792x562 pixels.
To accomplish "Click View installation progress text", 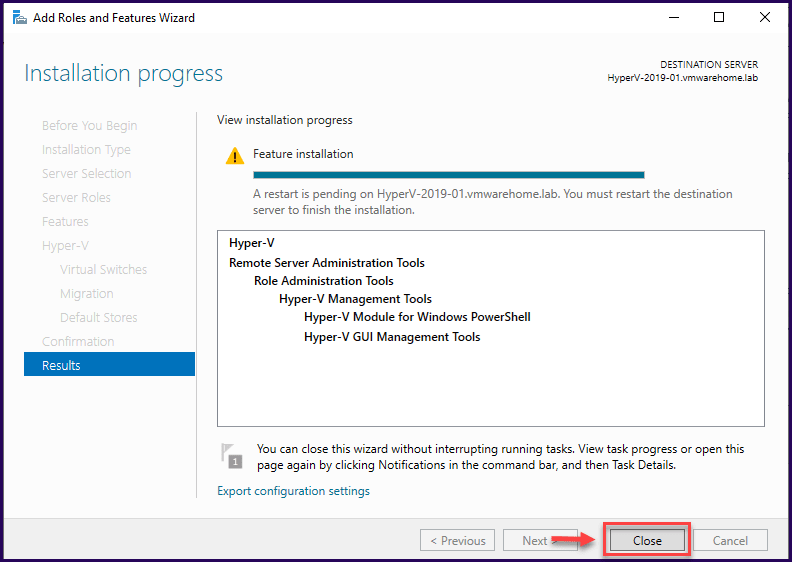I will 285,120.
